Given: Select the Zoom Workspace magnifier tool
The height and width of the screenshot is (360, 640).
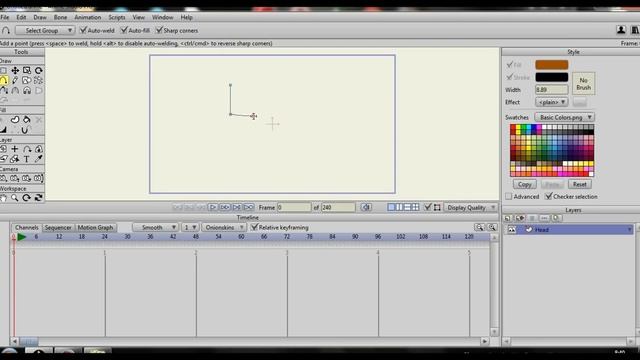Looking at the screenshot, I should pos(15,198).
